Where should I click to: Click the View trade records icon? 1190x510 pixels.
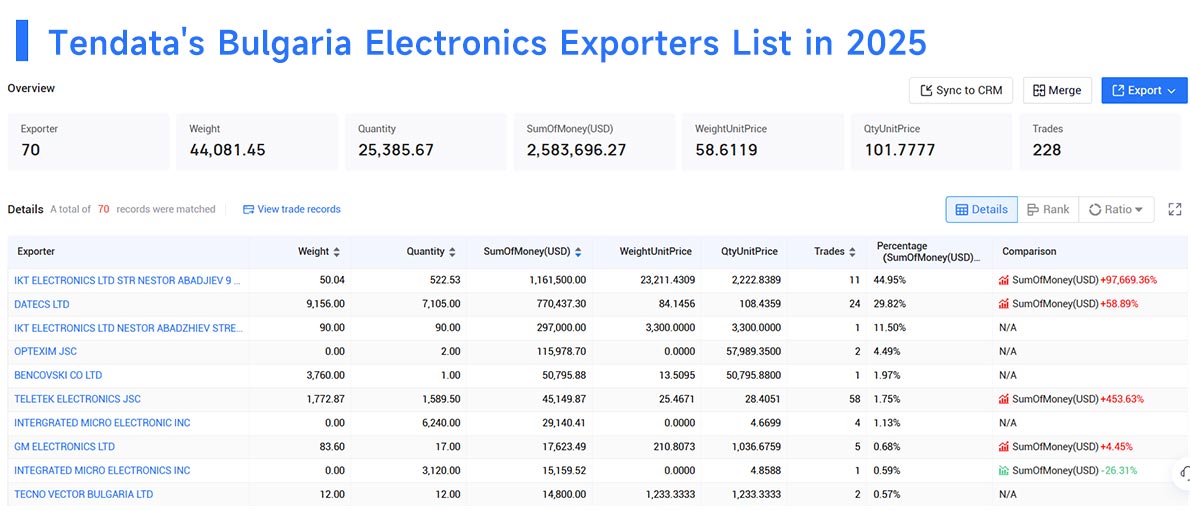[x=248, y=209]
